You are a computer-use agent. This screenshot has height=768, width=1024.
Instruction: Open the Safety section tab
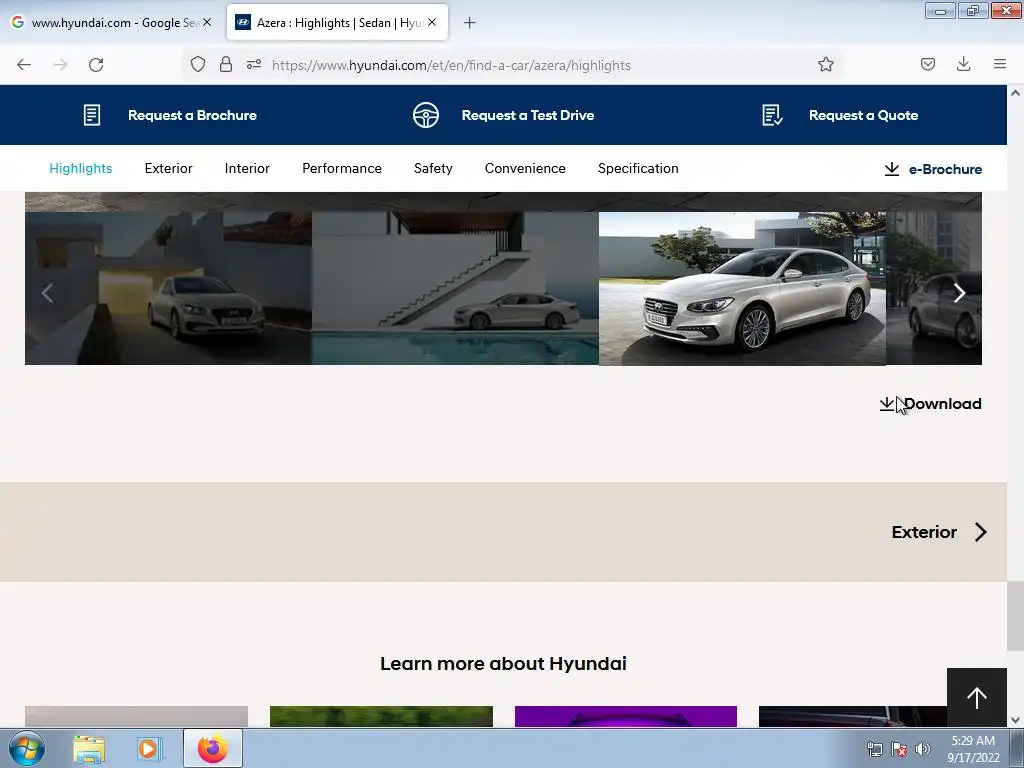(433, 168)
